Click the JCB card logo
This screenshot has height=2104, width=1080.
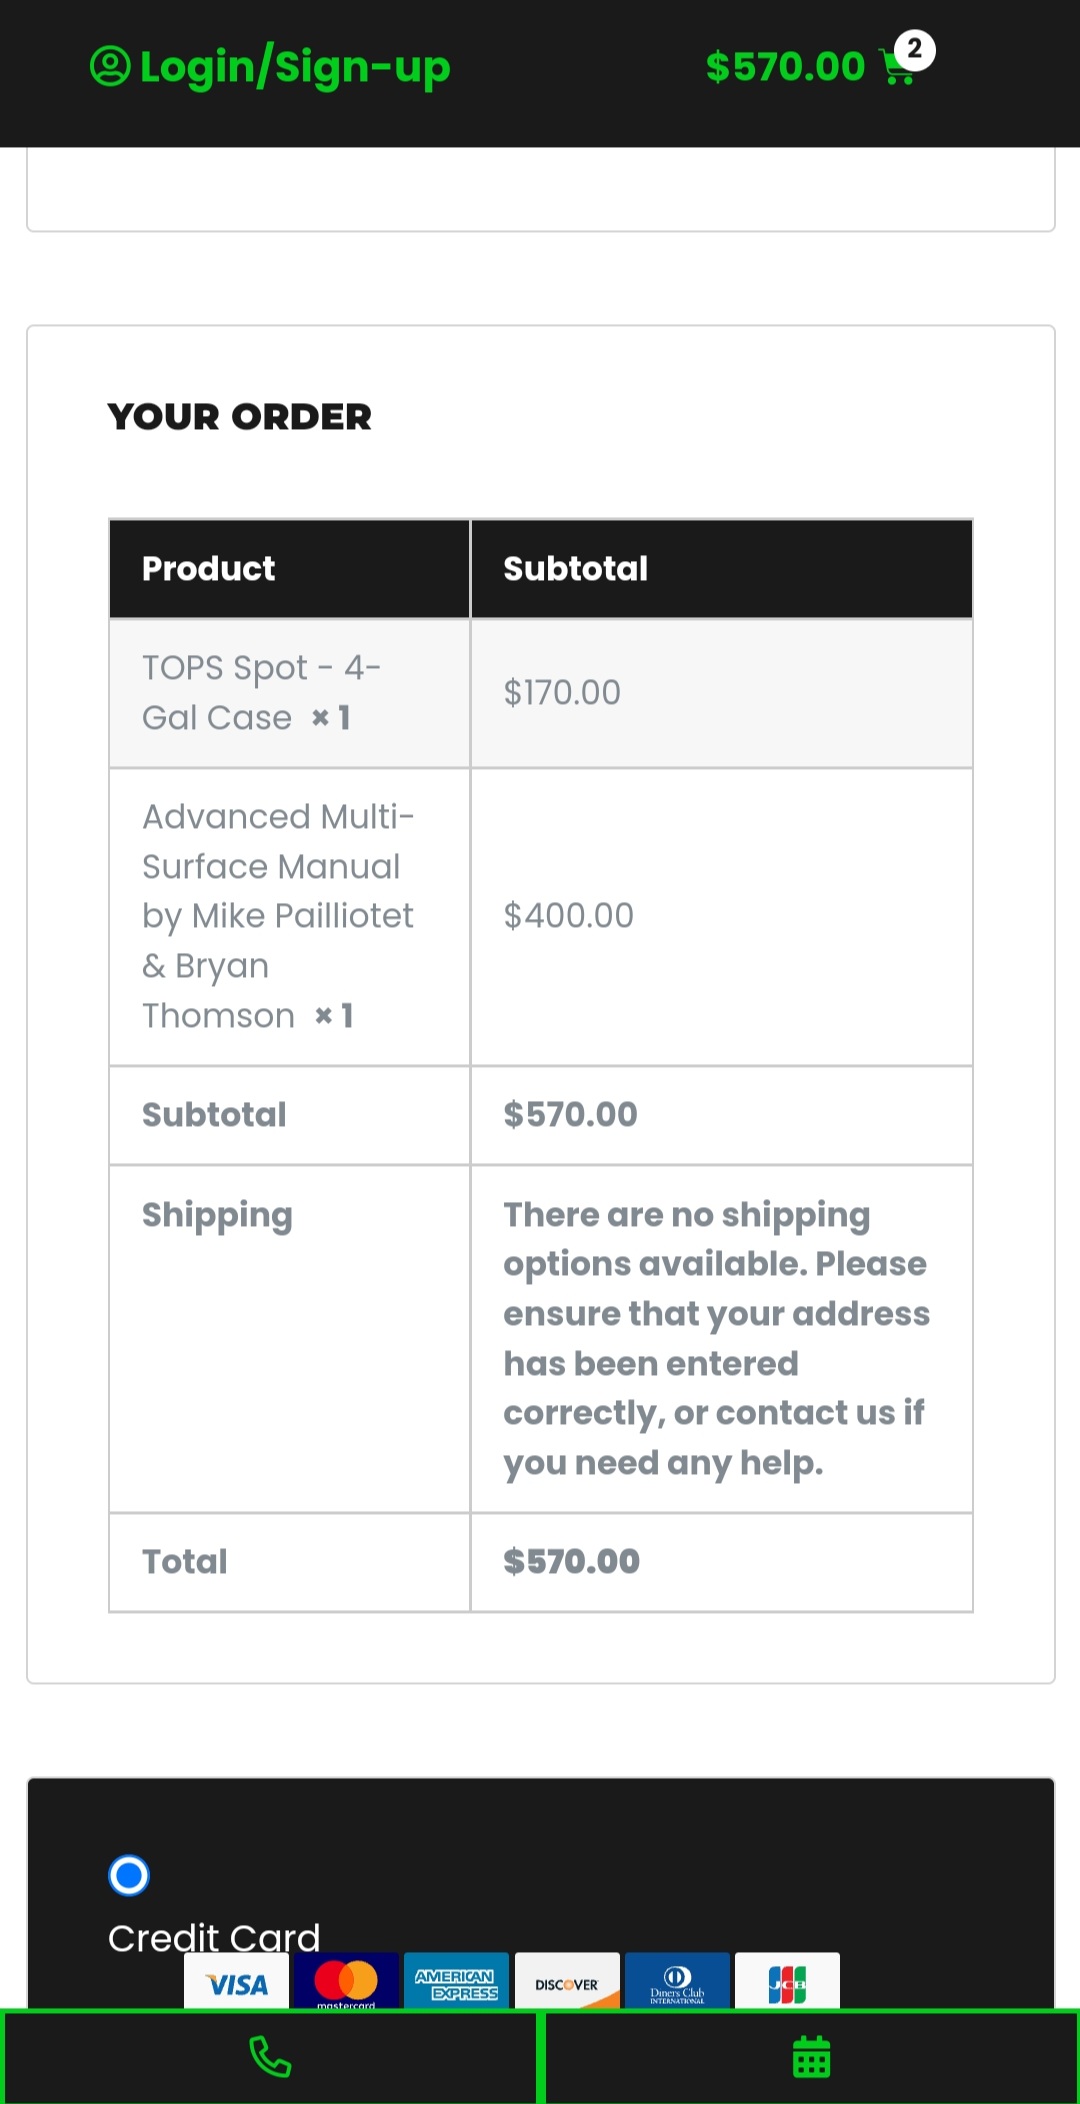tap(787, 1981)
